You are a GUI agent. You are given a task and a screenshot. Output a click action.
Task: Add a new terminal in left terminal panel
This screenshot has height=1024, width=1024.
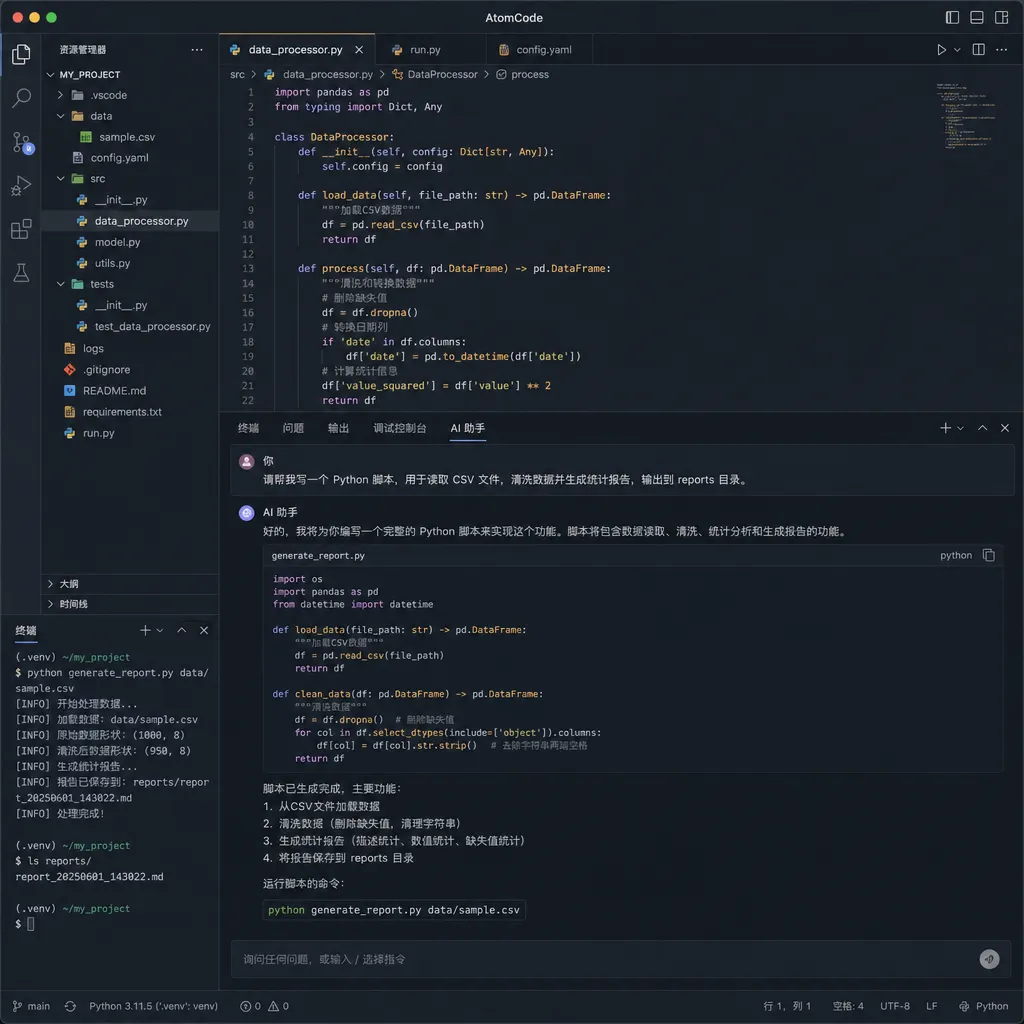[x=145, y=630]
